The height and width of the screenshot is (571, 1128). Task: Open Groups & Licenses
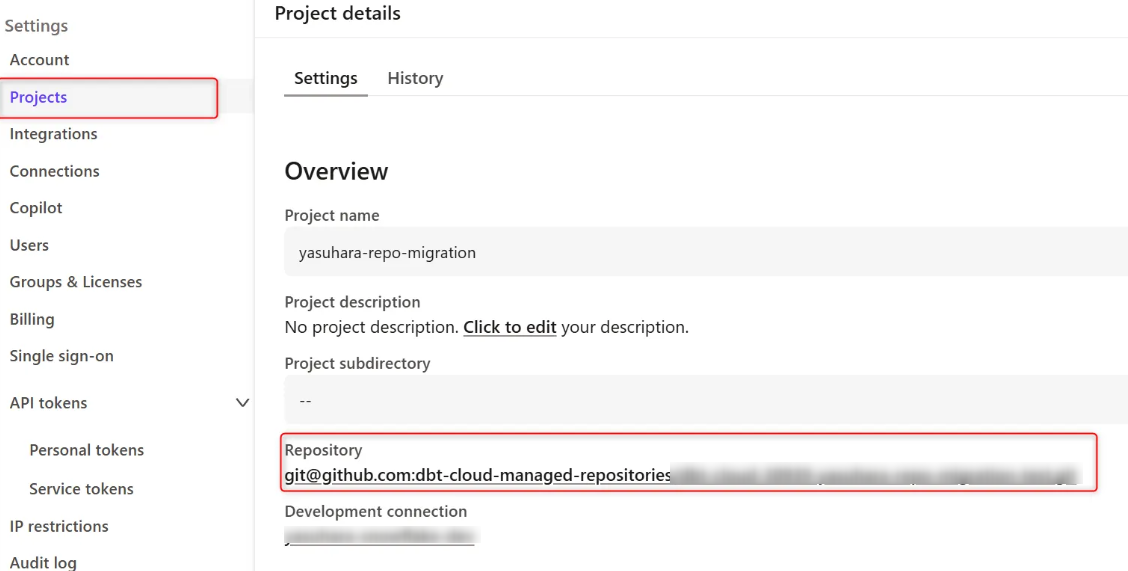click(76, 282)
